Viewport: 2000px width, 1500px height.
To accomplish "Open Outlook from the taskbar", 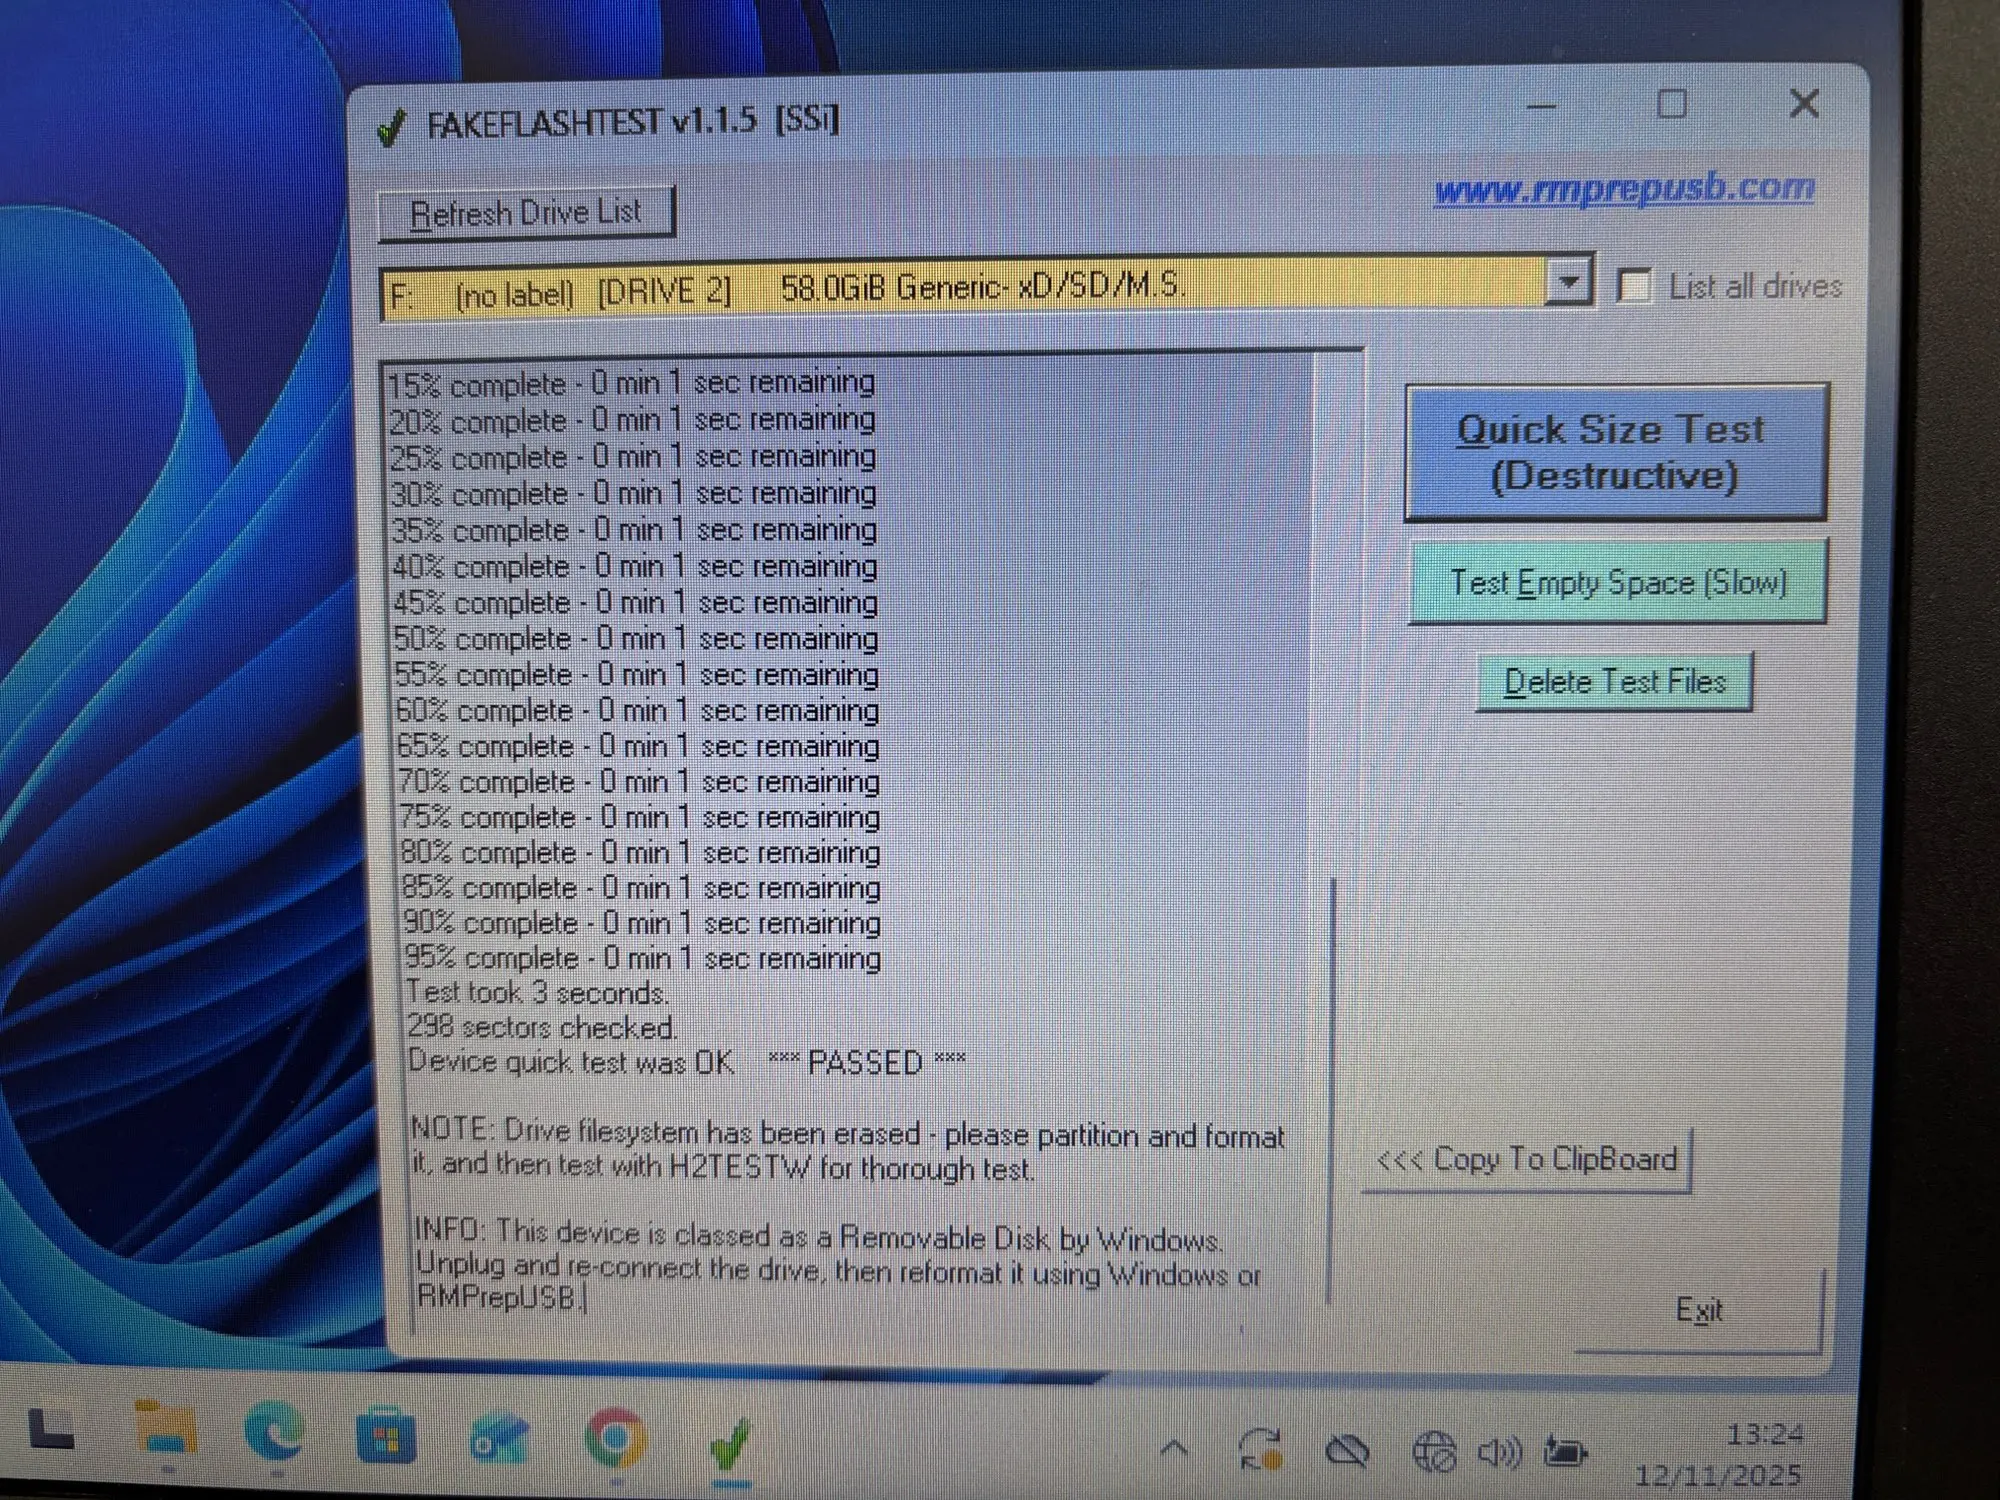I will click(500, 1440).
